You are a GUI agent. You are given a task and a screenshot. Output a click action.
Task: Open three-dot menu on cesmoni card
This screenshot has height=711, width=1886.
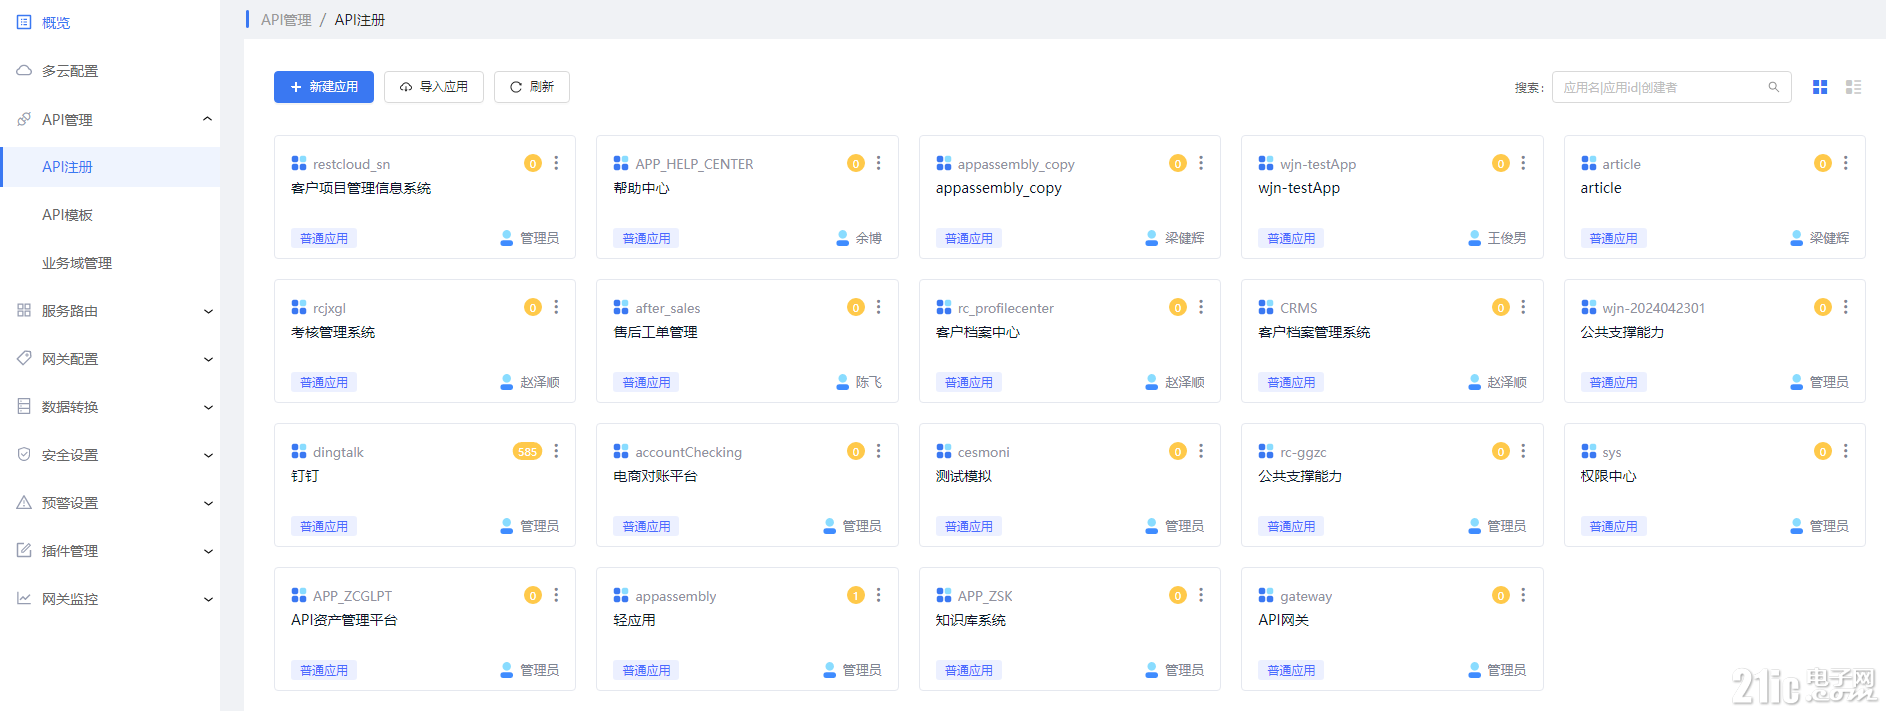[x=1201, y=451]
